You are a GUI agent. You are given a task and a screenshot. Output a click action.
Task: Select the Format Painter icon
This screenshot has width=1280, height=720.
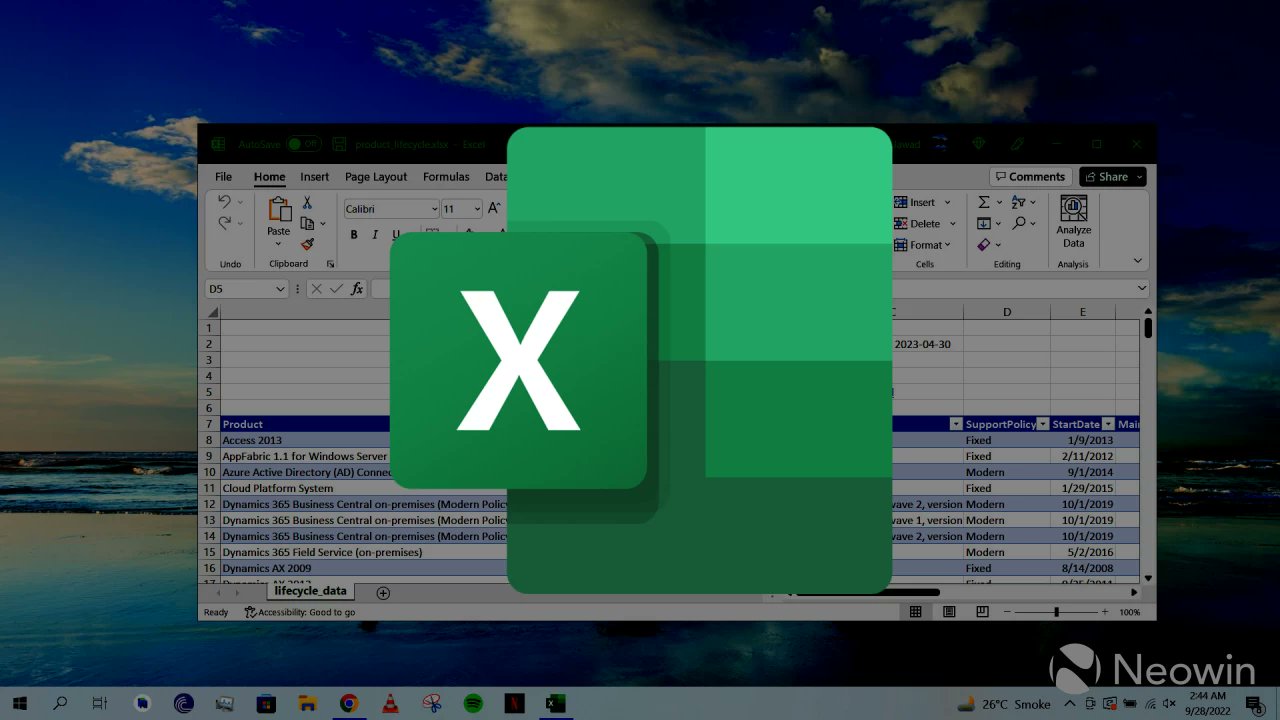[307, 243]
